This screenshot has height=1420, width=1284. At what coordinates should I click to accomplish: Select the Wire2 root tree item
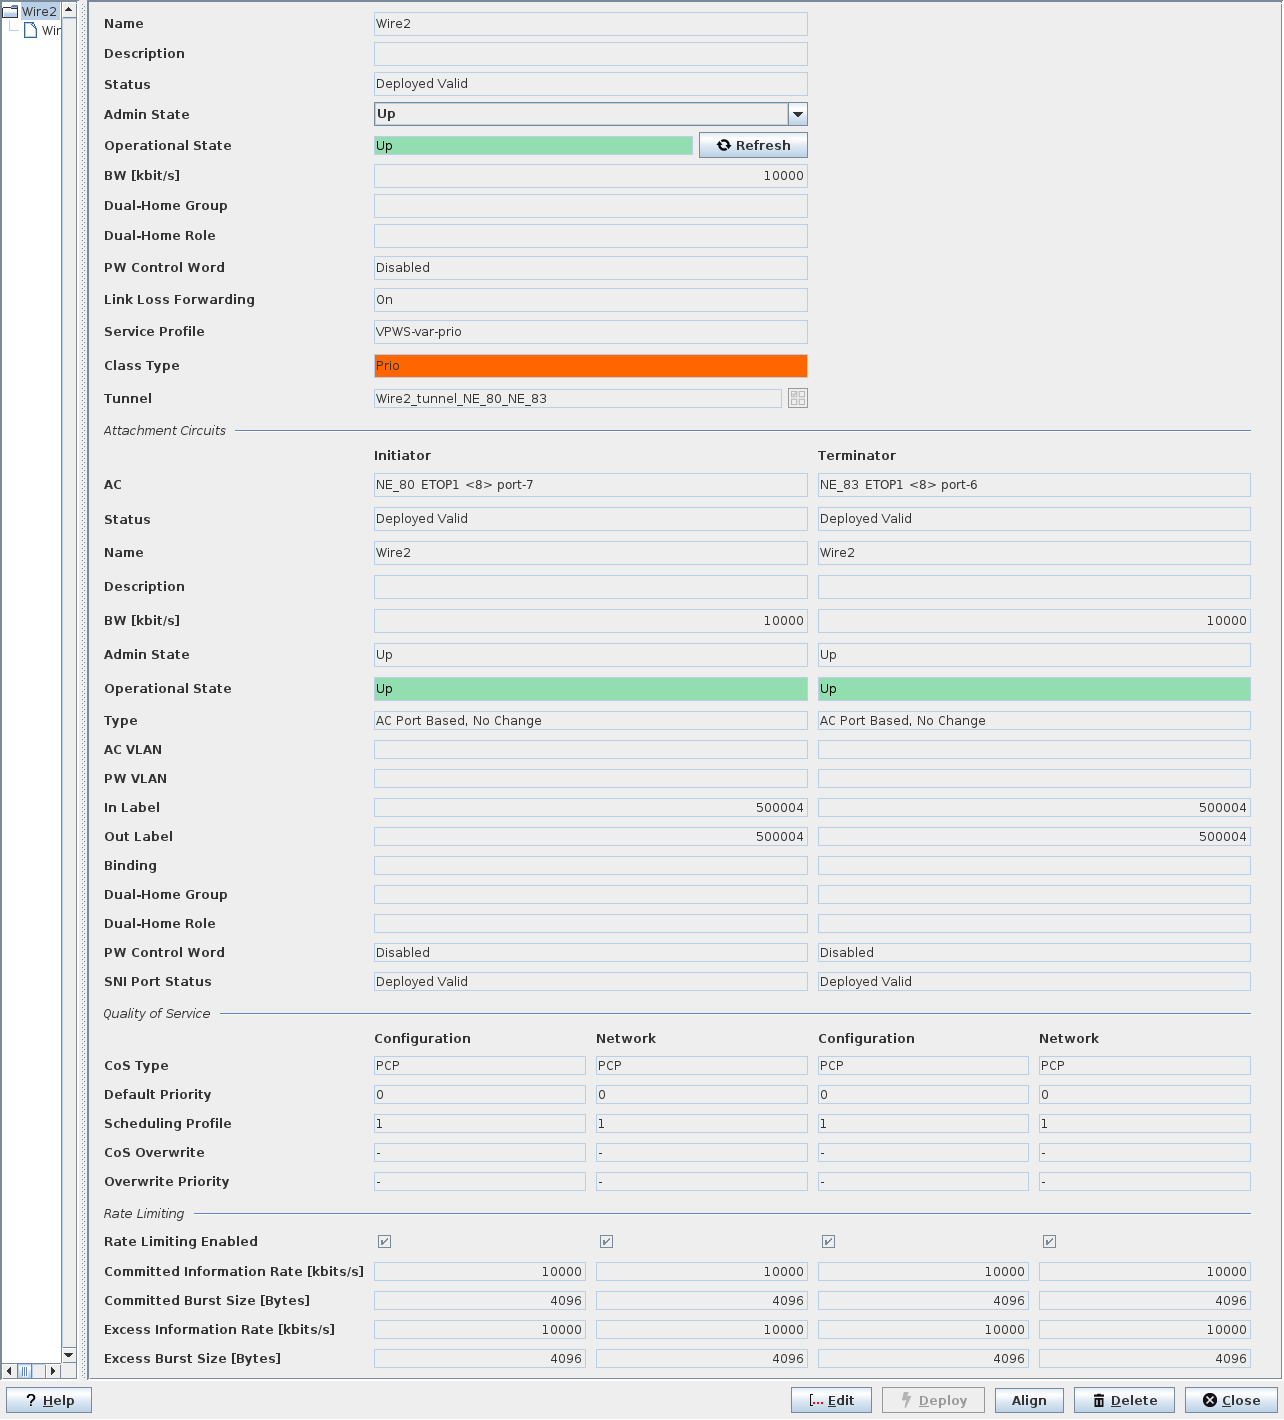coord(39,12)
